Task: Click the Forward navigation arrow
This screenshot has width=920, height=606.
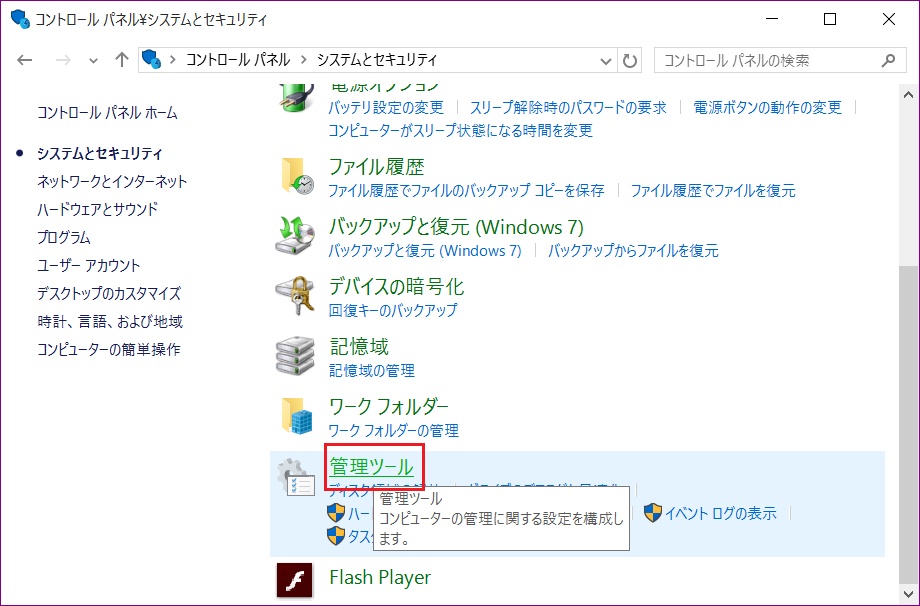Action: (63, 60)
